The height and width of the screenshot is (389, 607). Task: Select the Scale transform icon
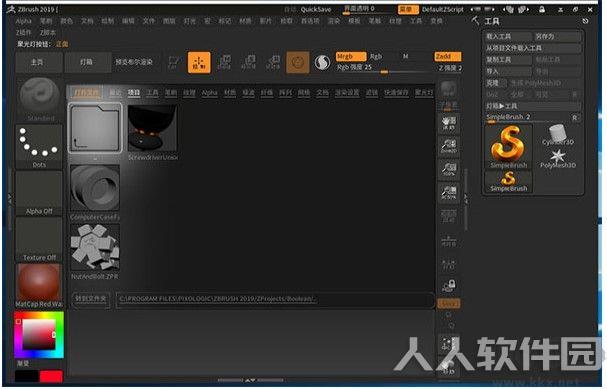(249, 62)
